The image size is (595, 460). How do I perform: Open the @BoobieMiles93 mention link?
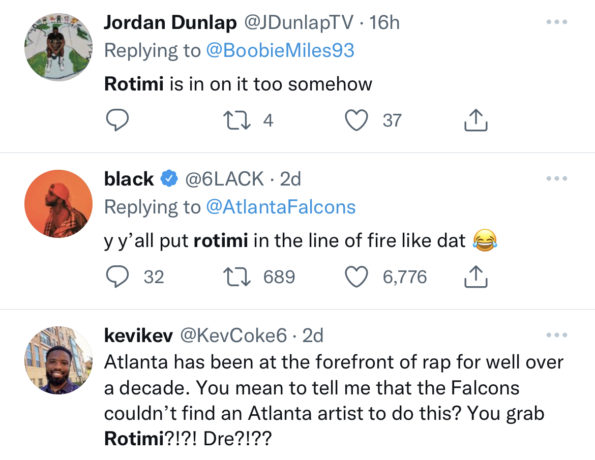coord(280,50)
